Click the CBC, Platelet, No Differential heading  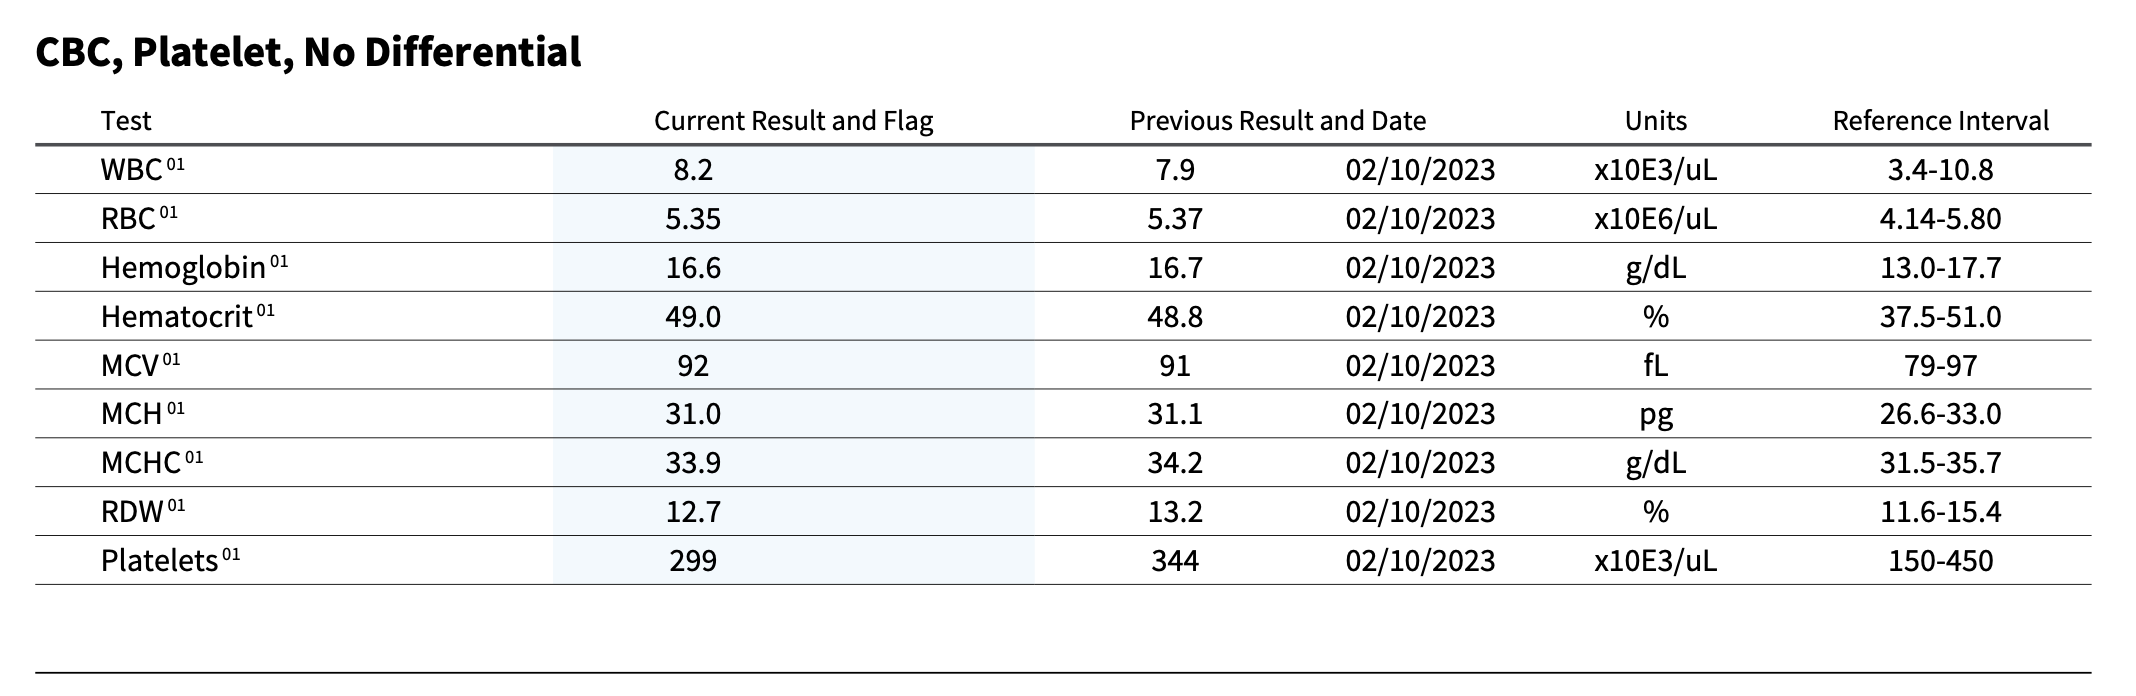(308, 52)
